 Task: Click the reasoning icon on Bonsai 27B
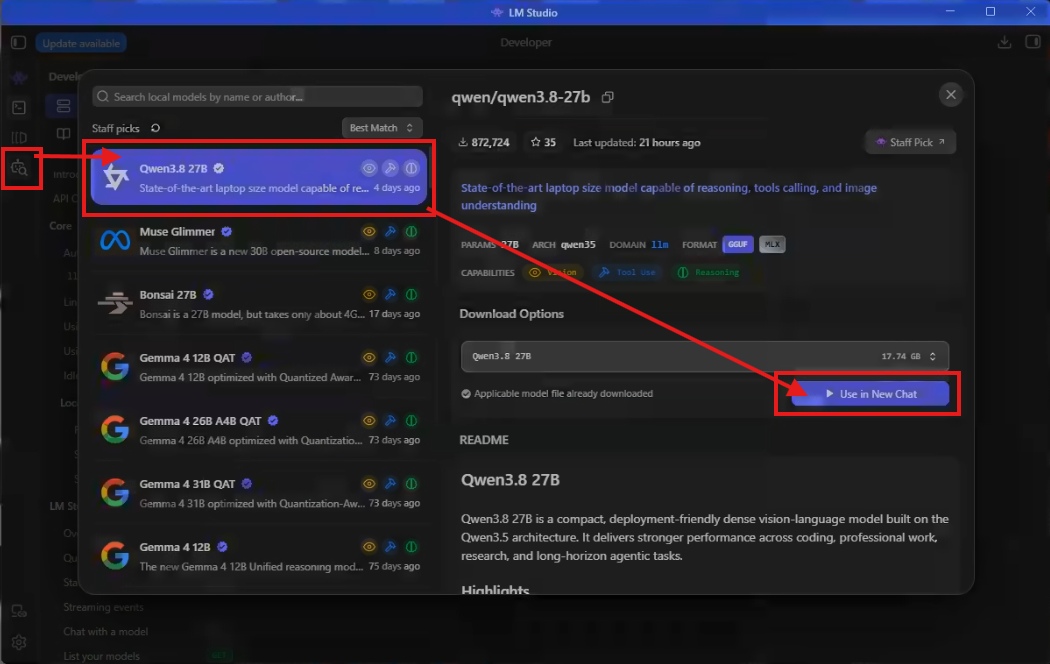[411, 295]
